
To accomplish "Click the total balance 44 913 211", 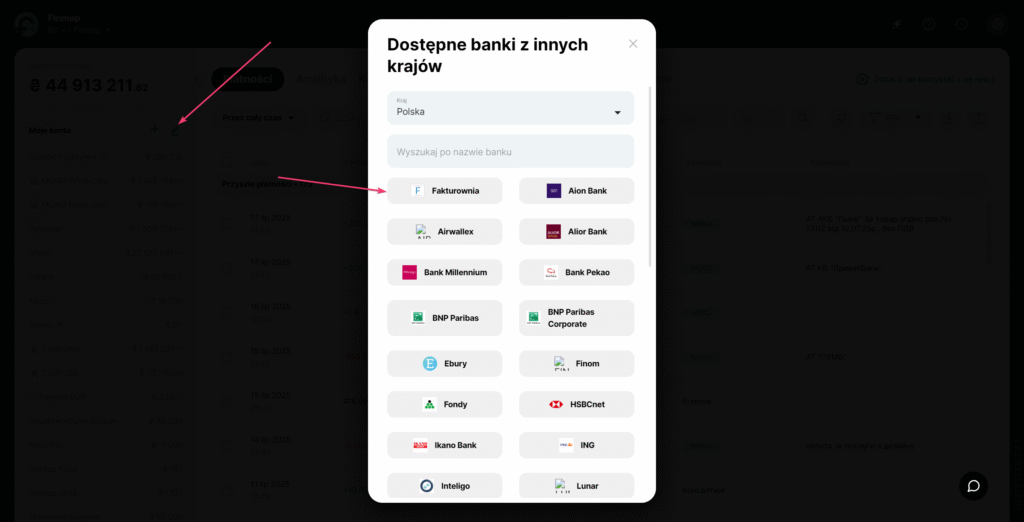I will click(x=89, y=85).
